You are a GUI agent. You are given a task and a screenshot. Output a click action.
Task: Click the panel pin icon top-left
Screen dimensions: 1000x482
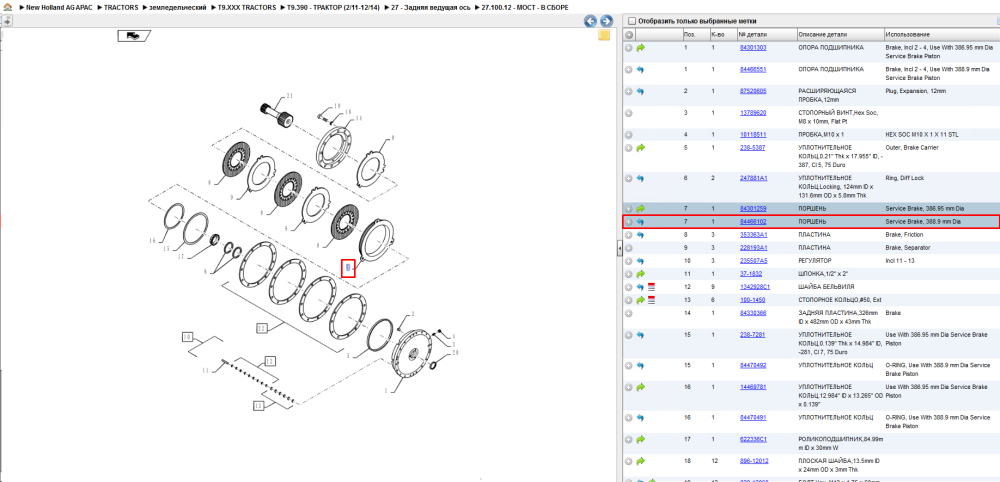6,20
